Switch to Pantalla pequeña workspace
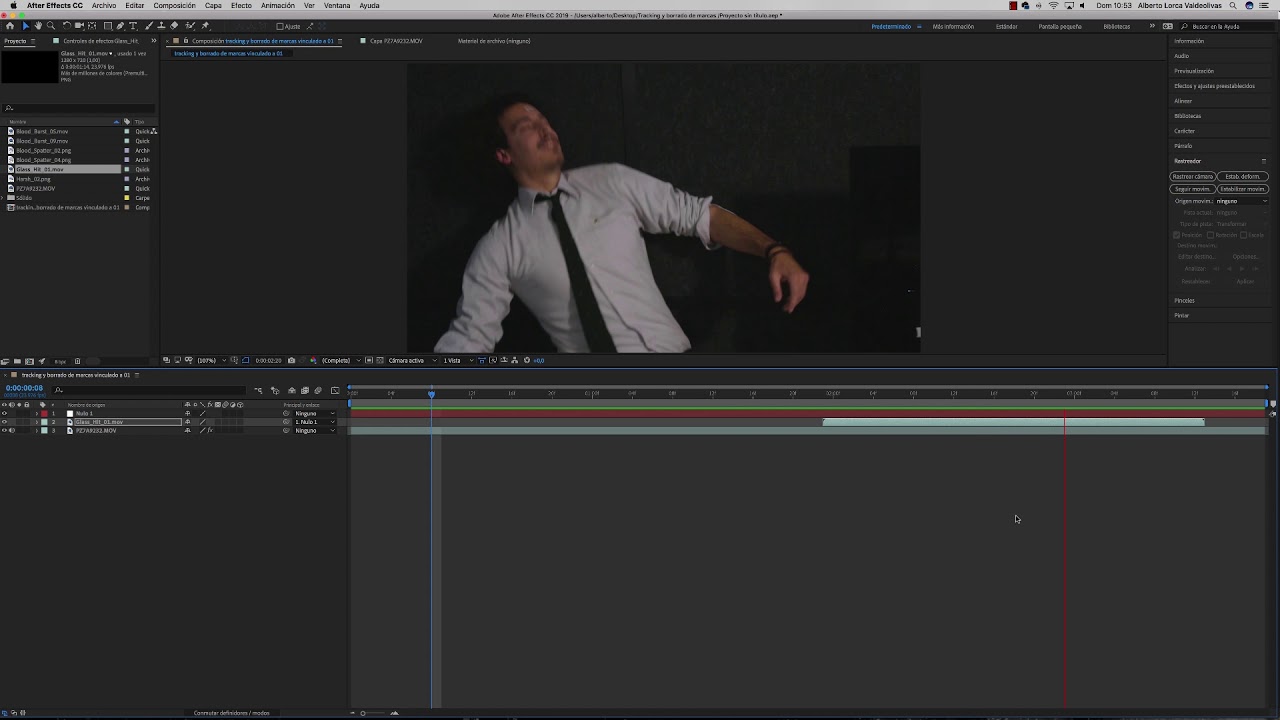Viewport: 1280px width, 720px height. click(1060, 26)
